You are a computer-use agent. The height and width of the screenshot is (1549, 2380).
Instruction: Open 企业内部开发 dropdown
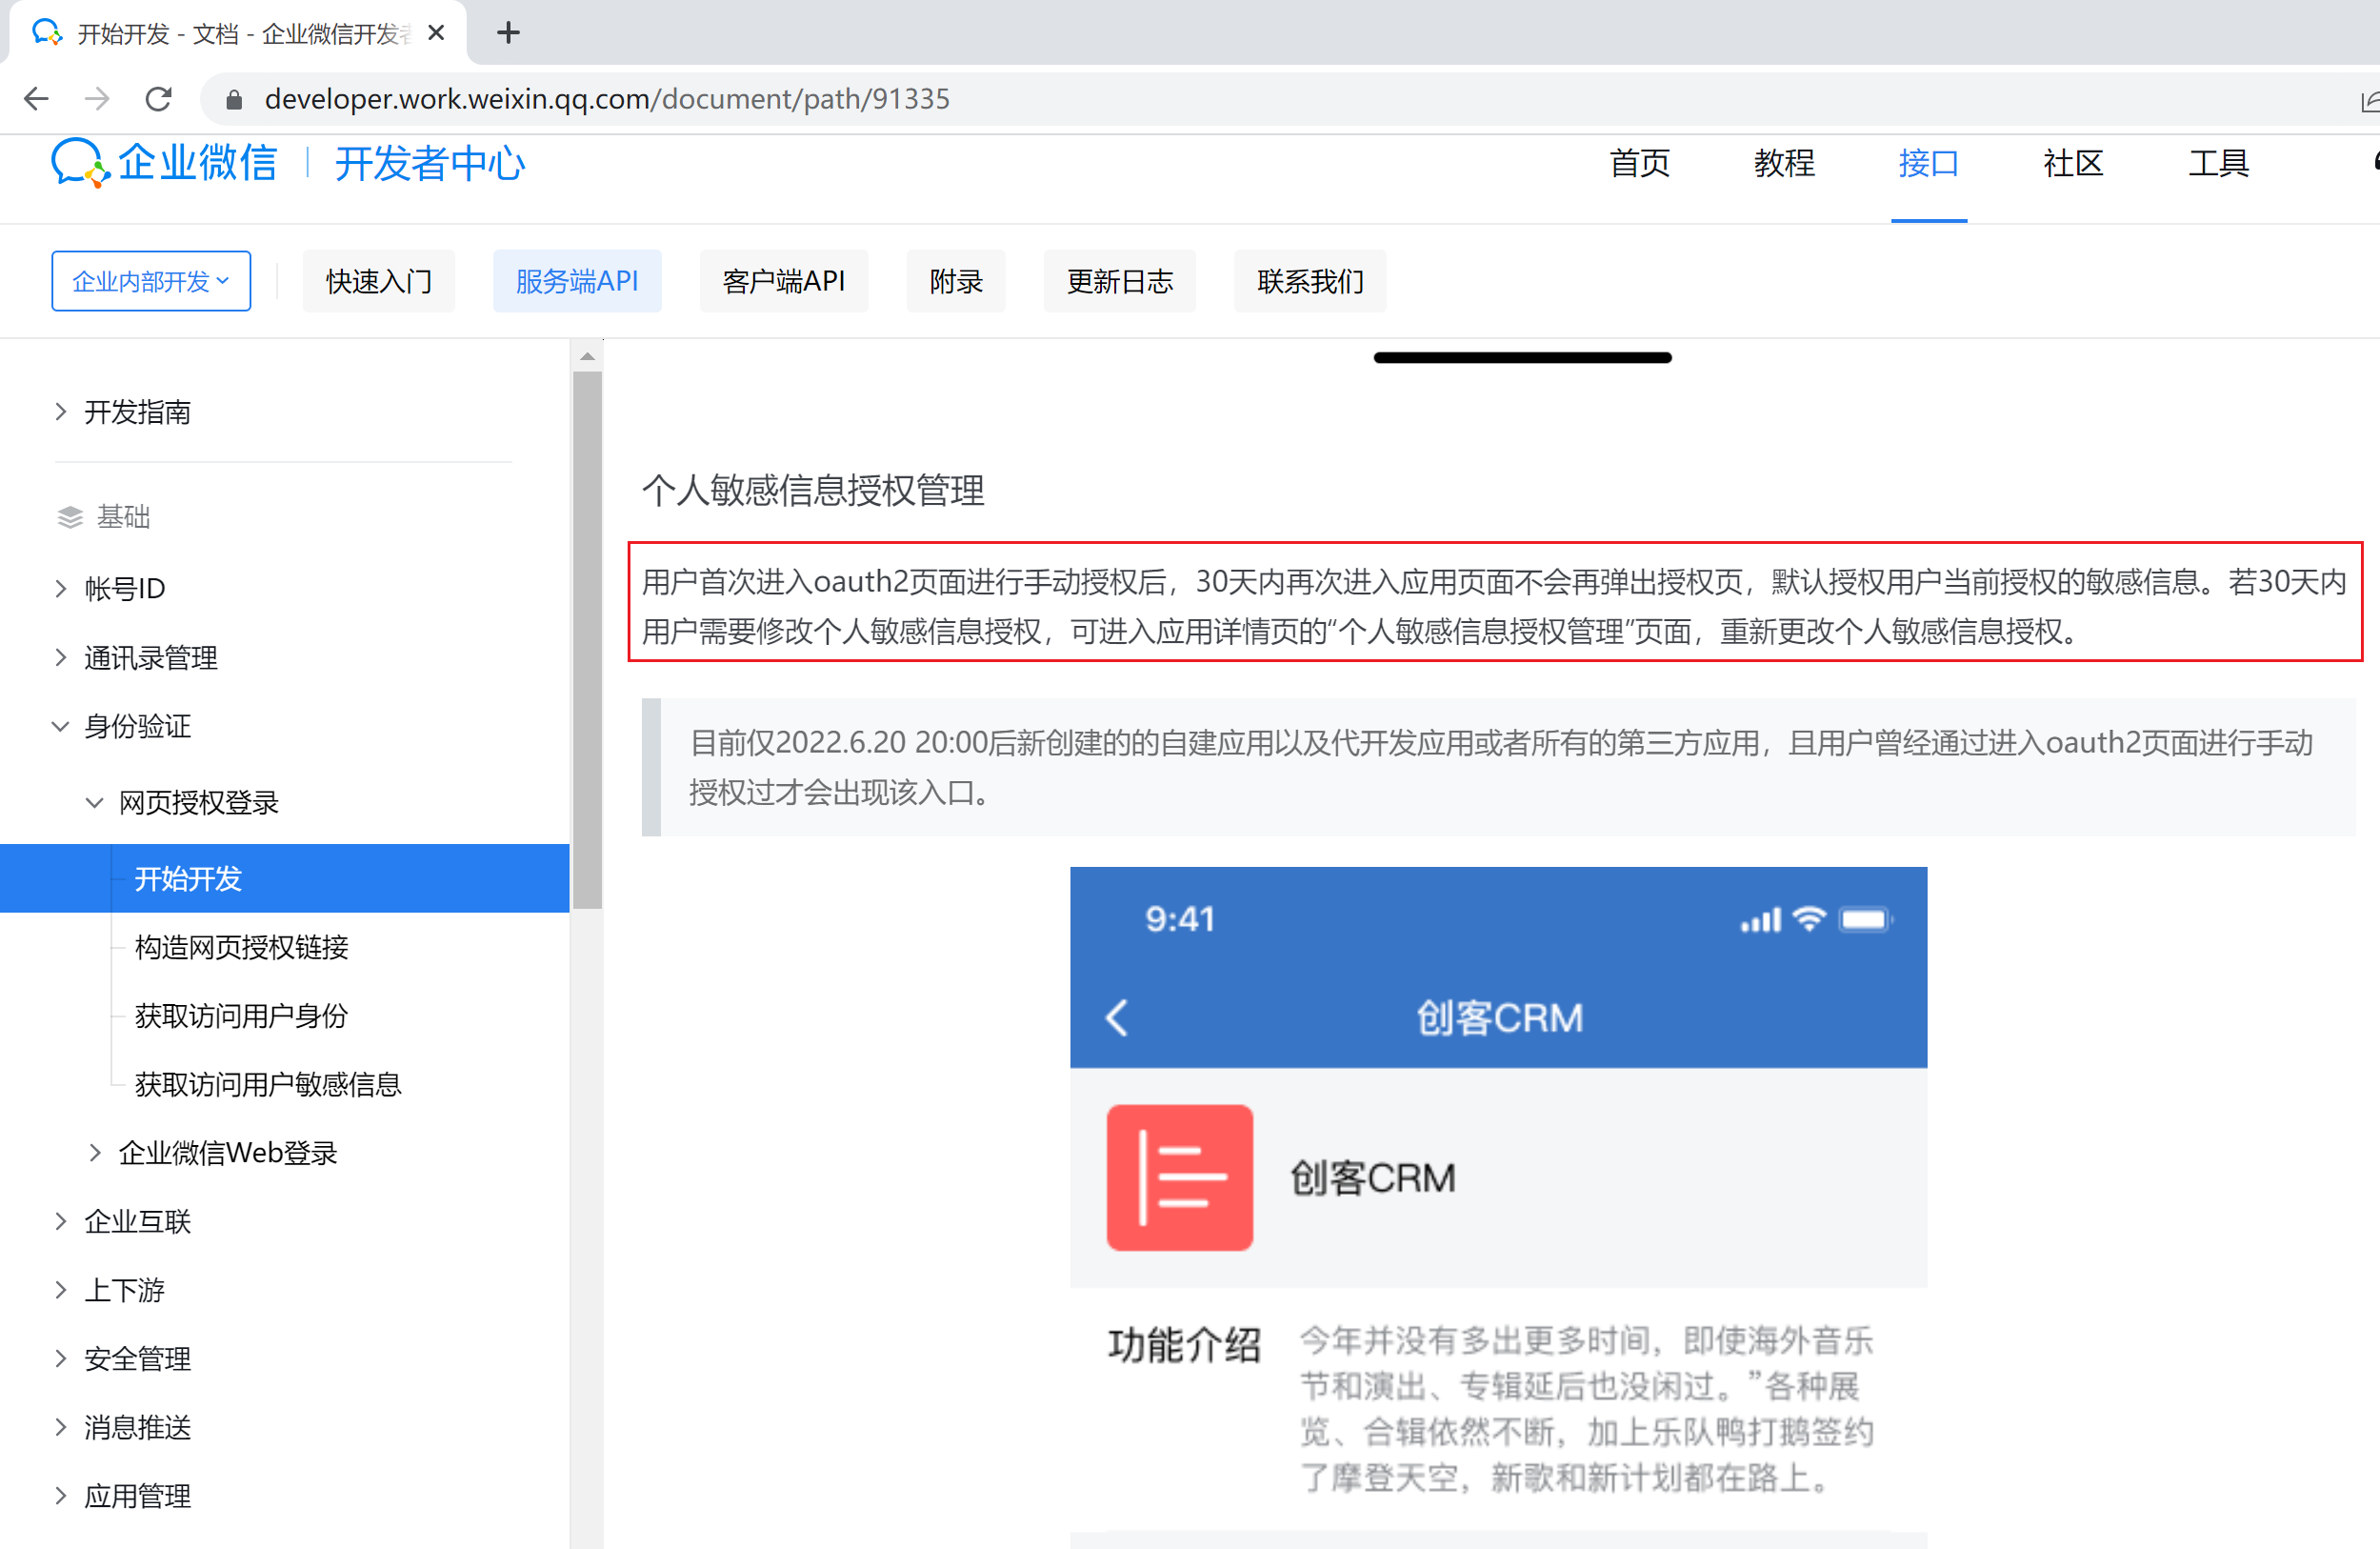coord(151,281)
